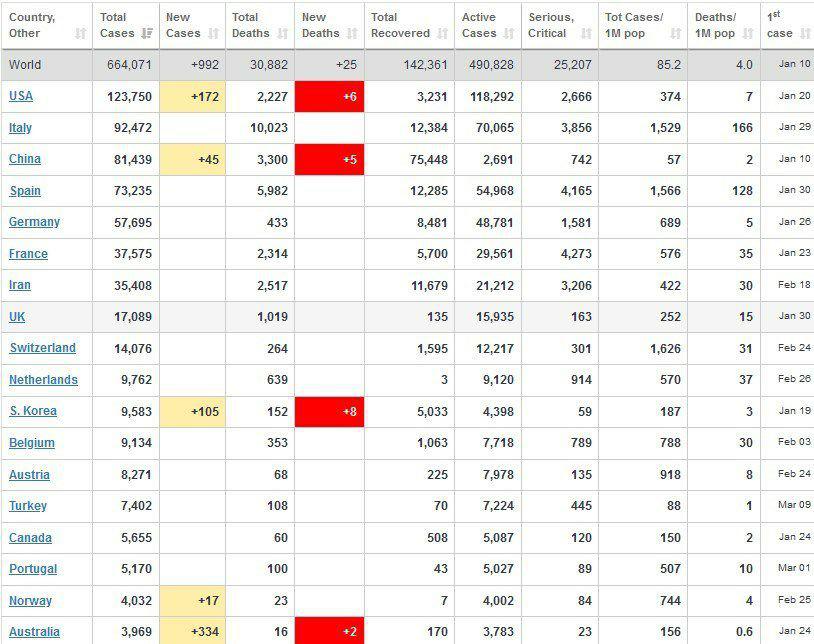This screenshot has width=814, height=644.
Task: Open the Spain country link
Action: point(25,190)
